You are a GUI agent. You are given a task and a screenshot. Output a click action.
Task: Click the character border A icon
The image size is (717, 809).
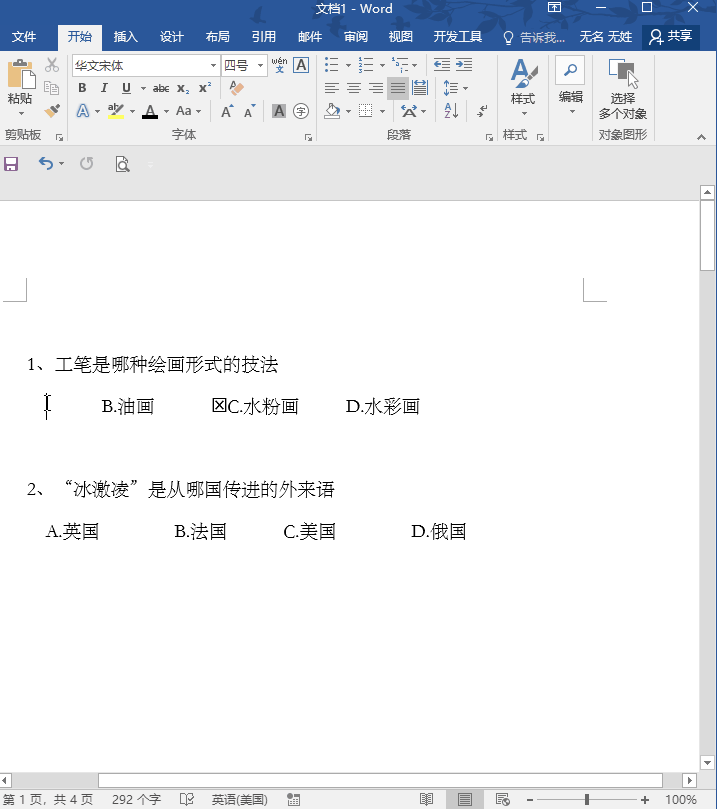pos(301,65)
